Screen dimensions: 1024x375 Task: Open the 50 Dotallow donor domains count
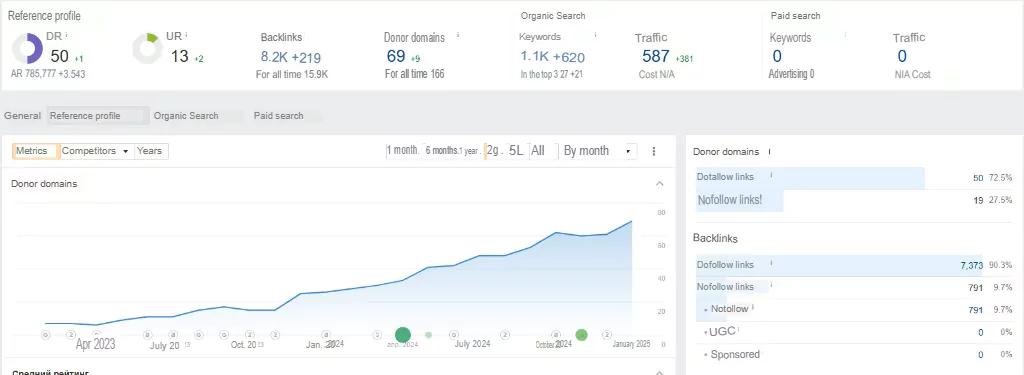(978, 178)
